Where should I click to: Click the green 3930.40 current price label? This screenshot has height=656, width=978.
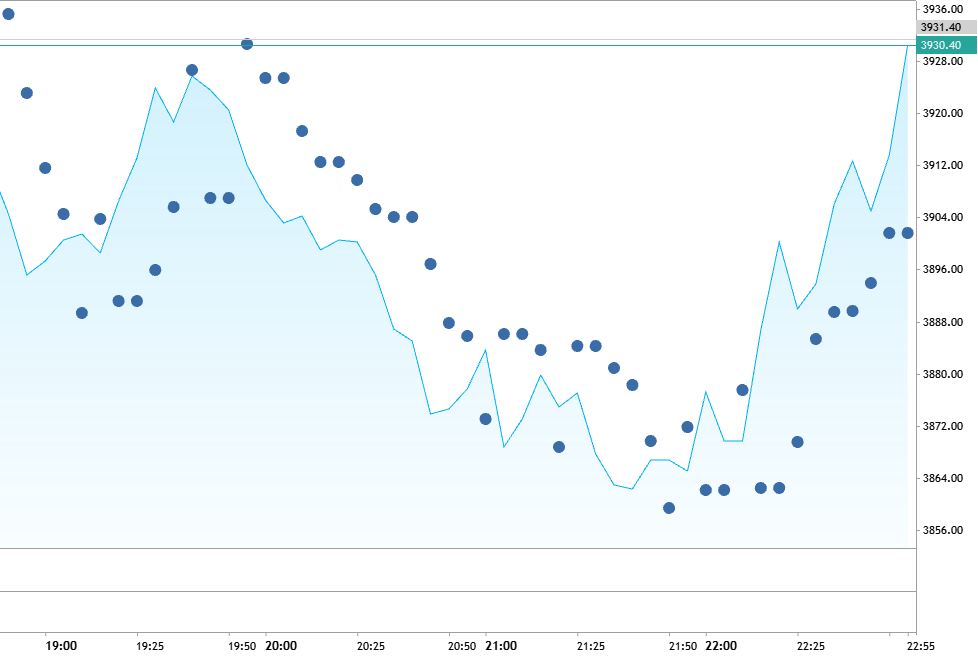tap(940, 45)
